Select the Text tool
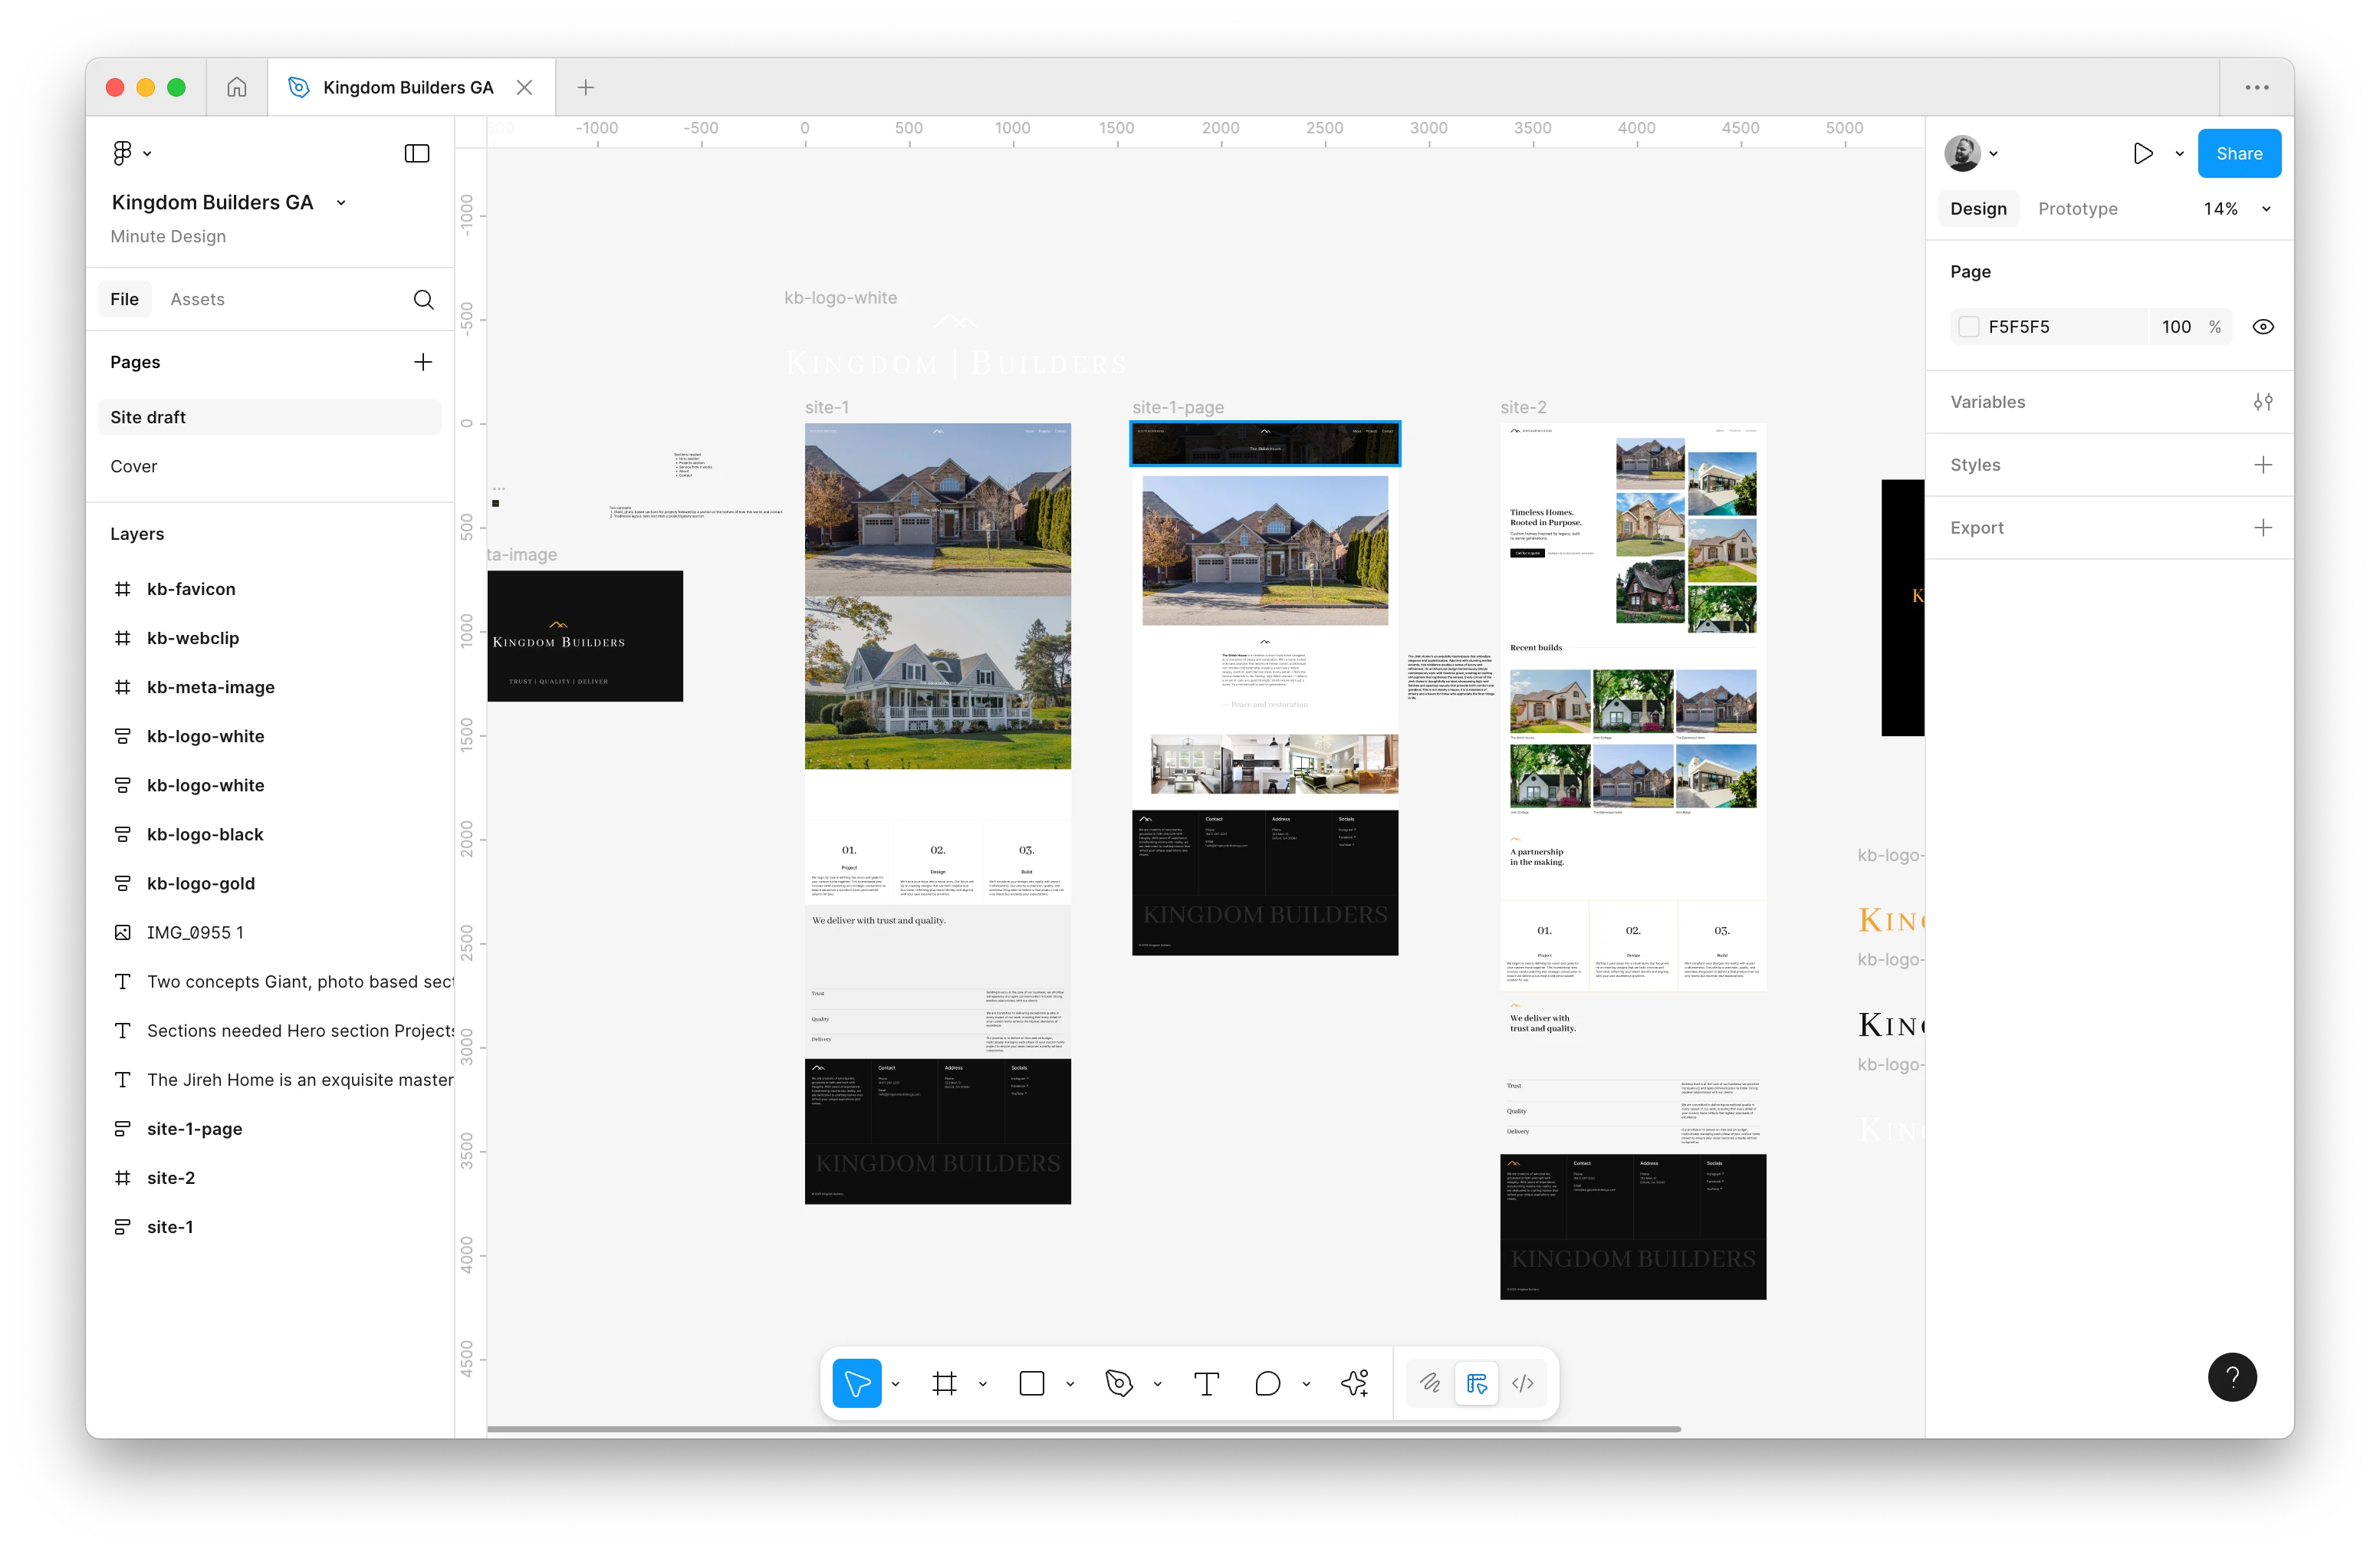2380x1552 pixels. tap(1207, 1383)
